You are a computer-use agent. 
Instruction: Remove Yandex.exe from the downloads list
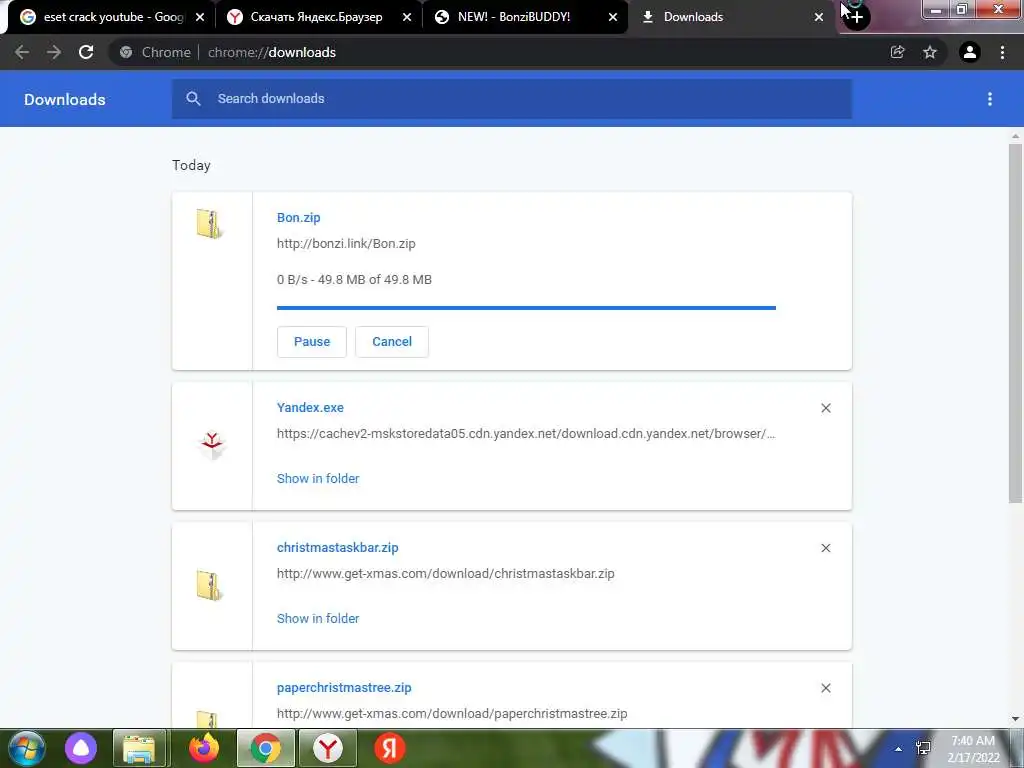click(825, 408)
